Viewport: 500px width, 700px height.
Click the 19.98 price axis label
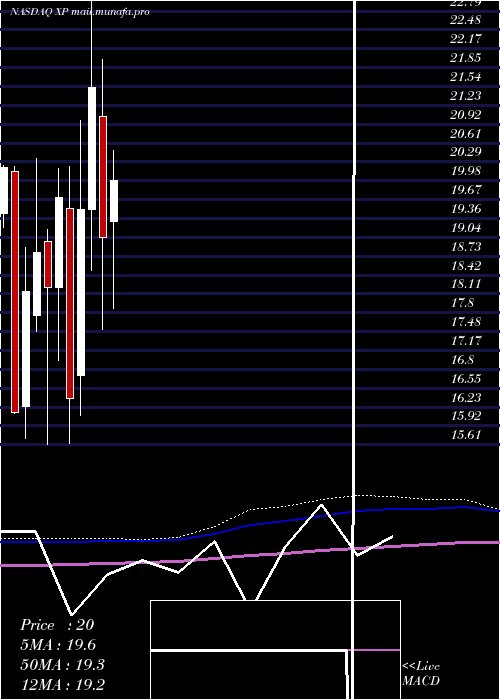466,171
